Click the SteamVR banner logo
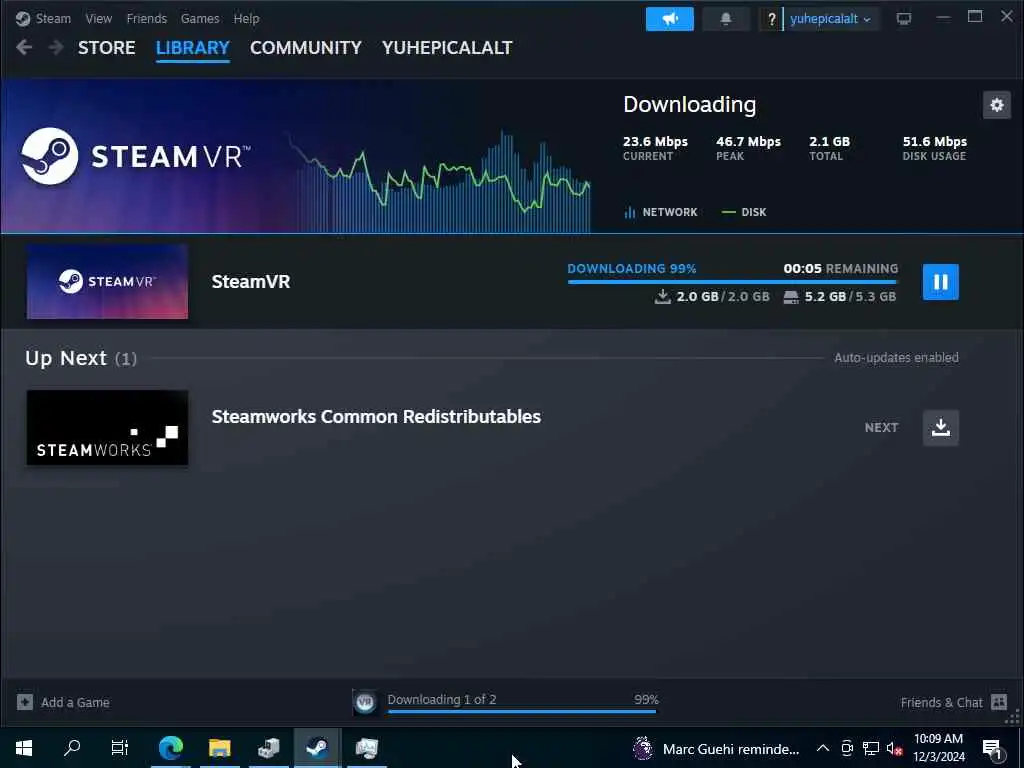The image size is (1024, 768). pyautogui.click(x=136, y=156)
